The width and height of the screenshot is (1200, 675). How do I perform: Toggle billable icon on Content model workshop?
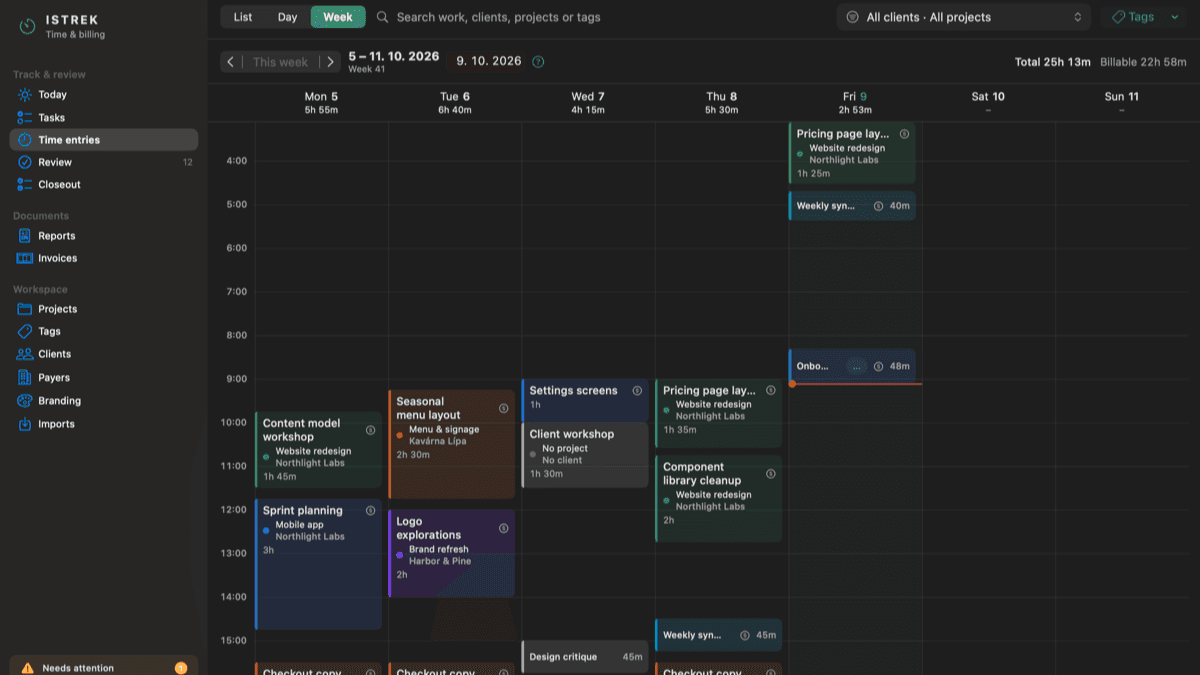coord(370,430)
